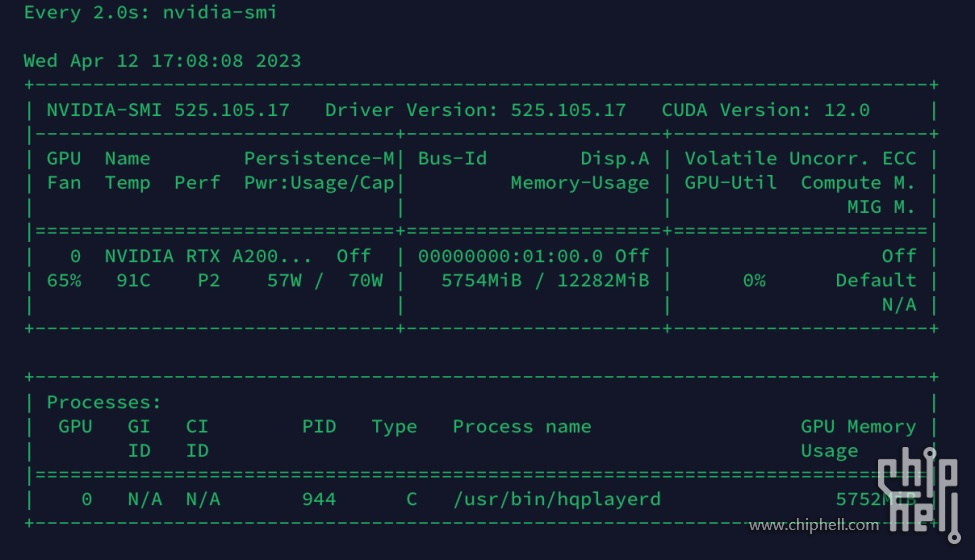Click the power usage value '57W'
The width and height of the screenshot is (975, 560).
284,280
